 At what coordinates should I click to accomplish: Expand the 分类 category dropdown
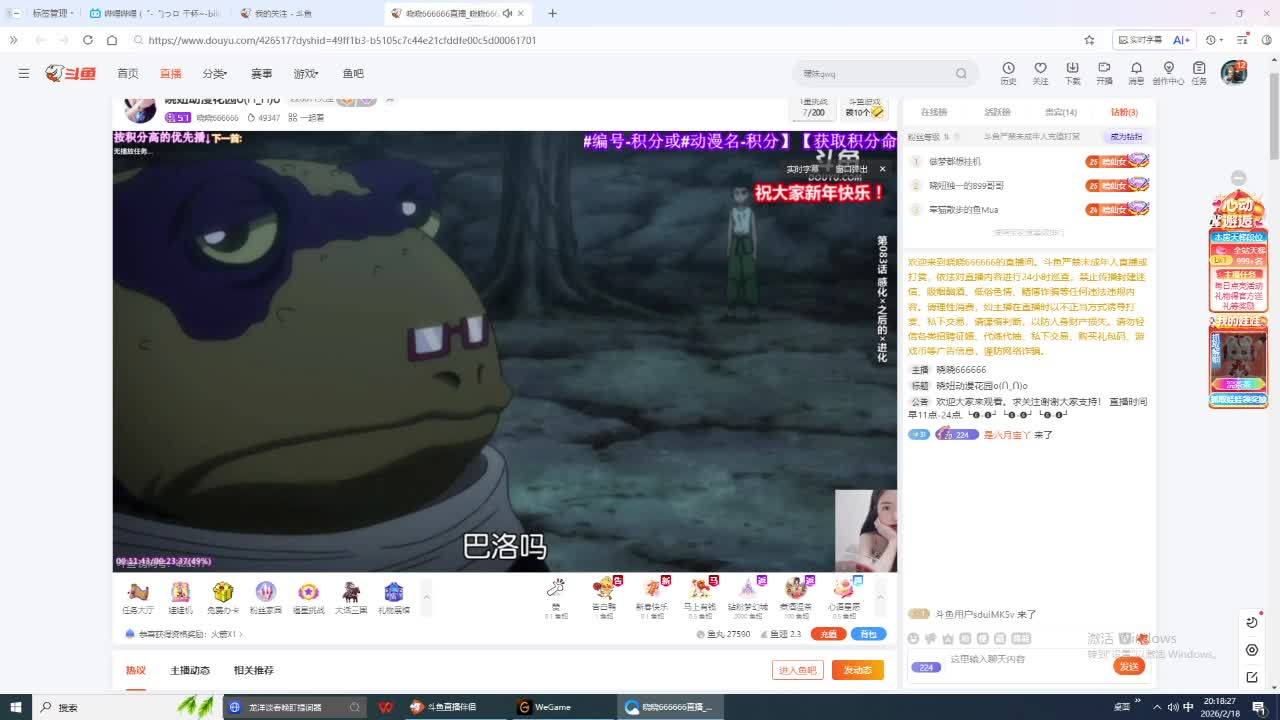click(x=214, y=74)
